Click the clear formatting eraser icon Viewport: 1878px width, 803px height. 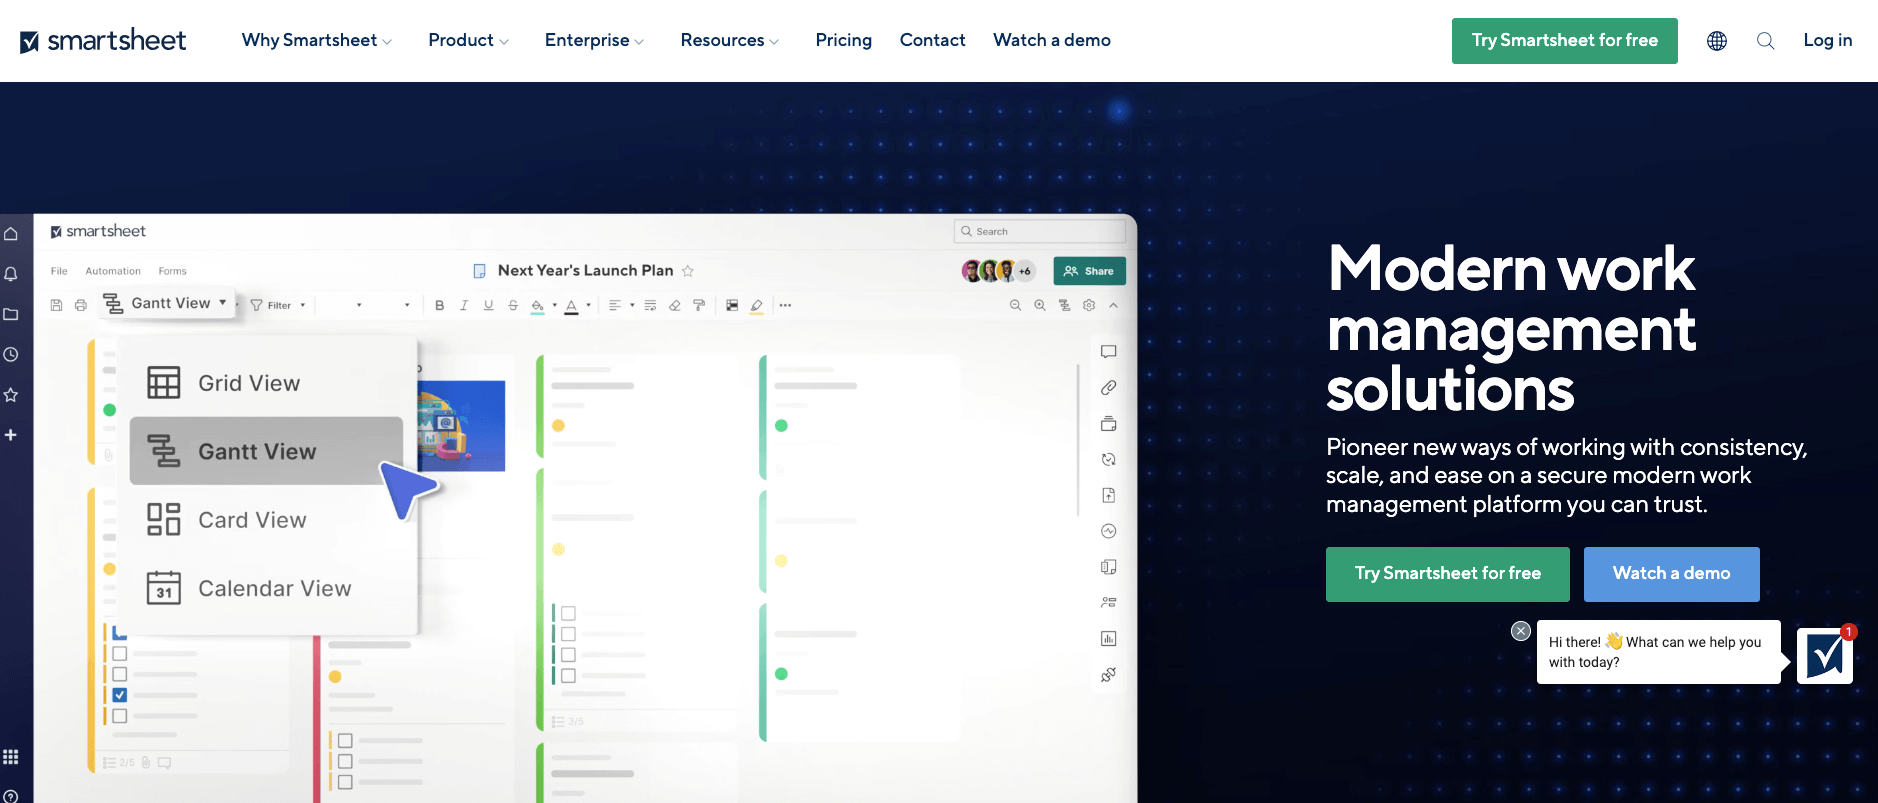675,305
